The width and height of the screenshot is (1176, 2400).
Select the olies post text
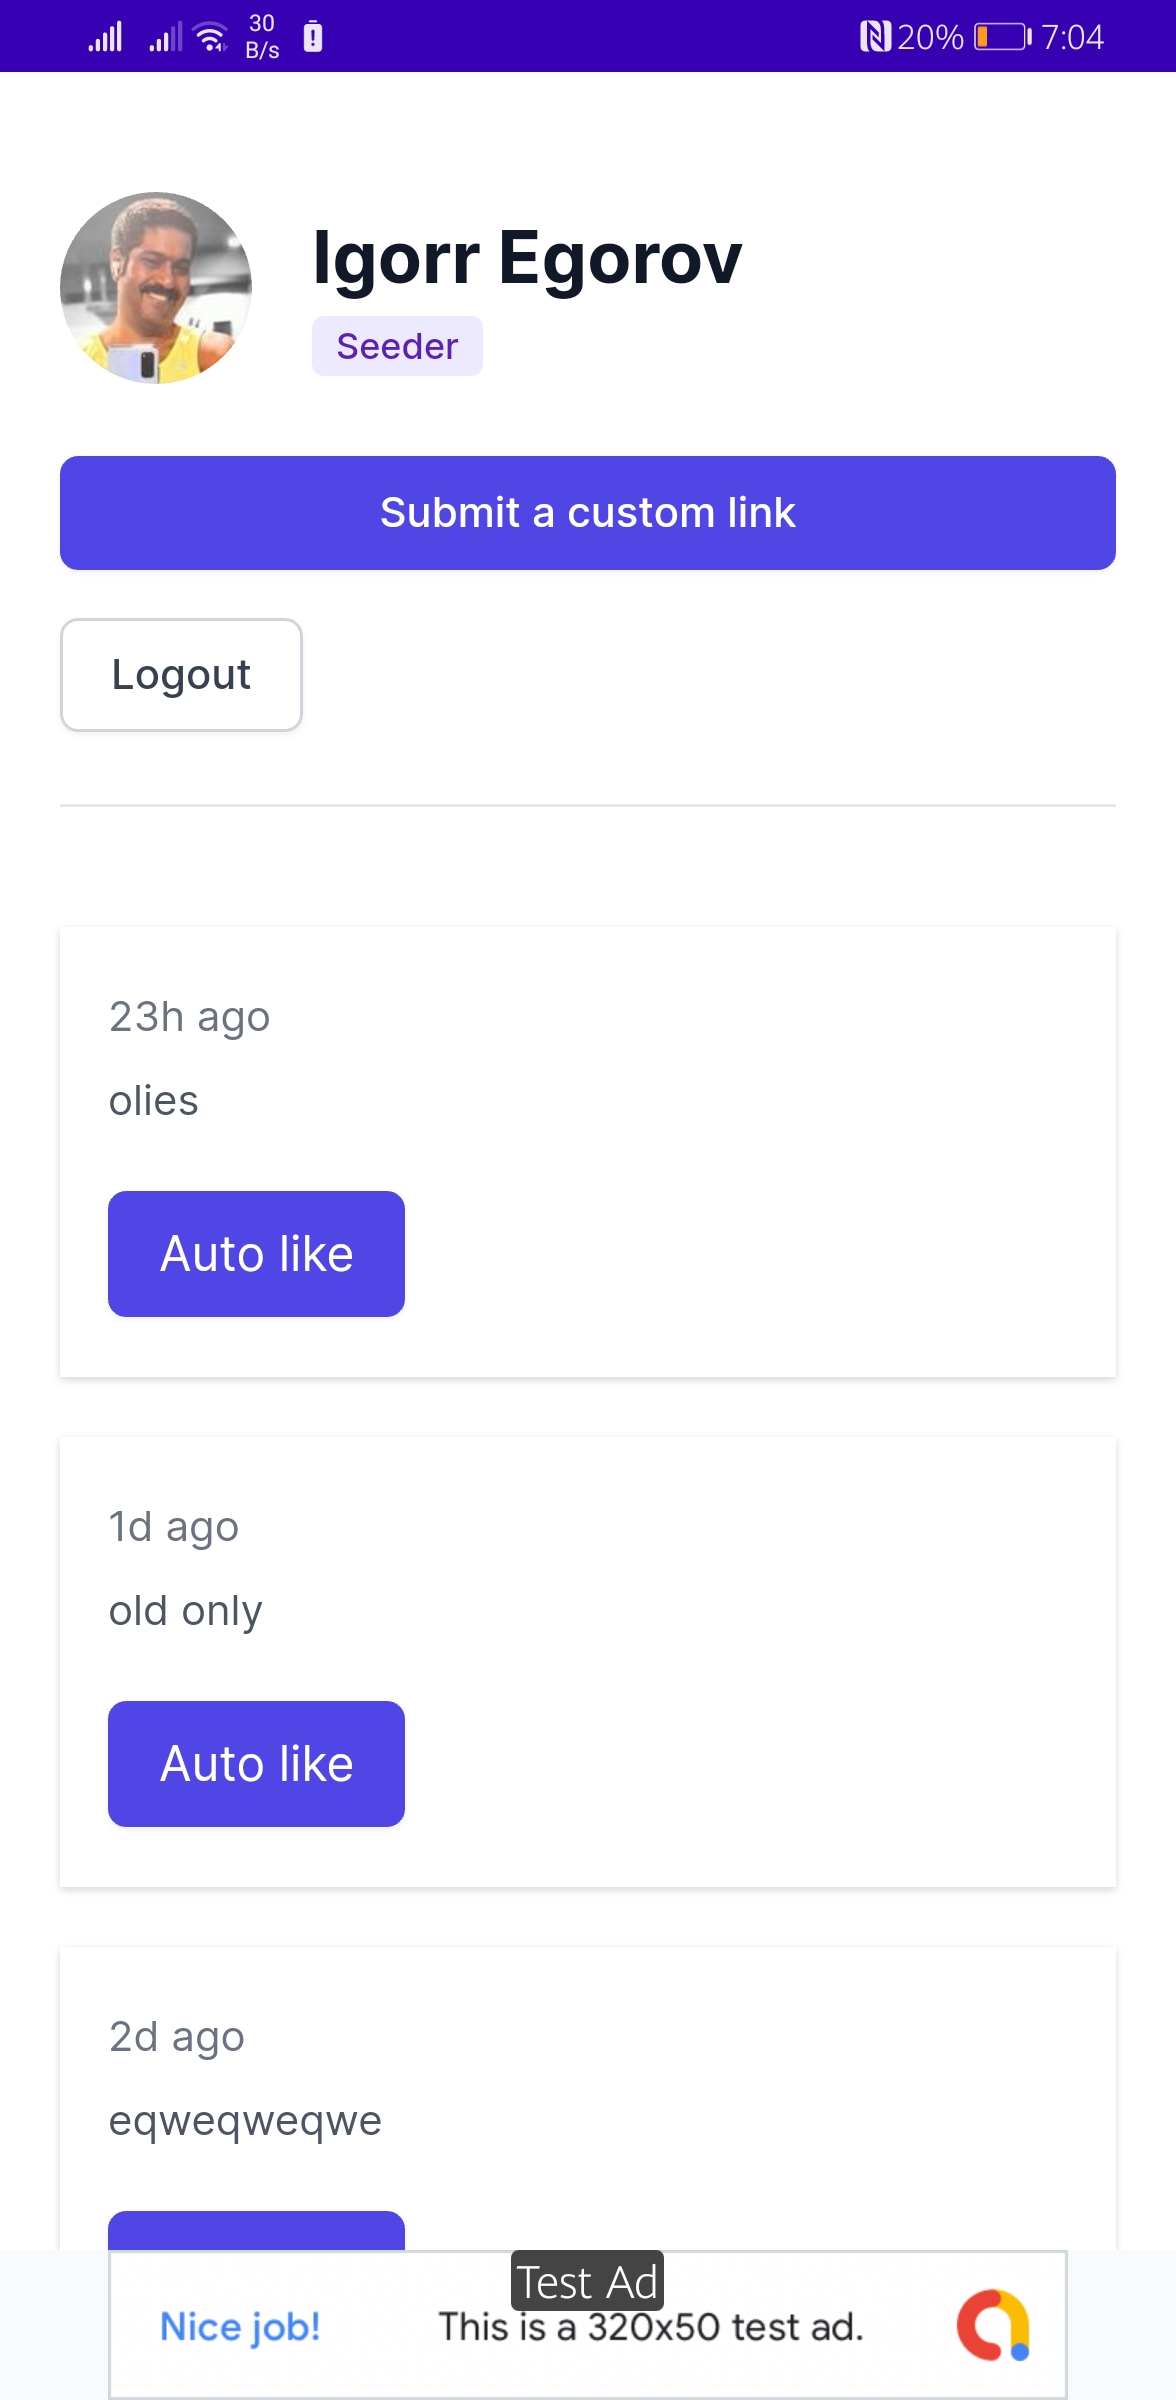[x=154, y=1101]
